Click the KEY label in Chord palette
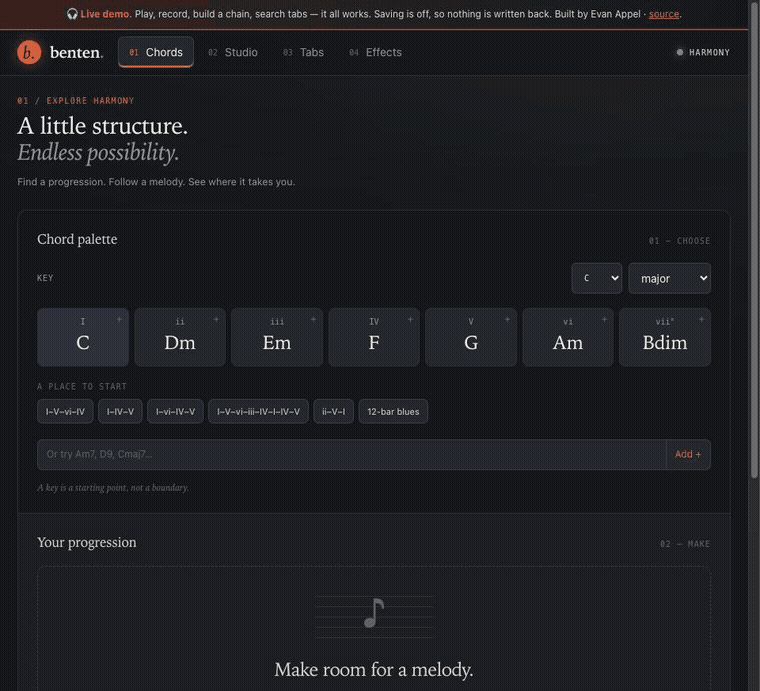760x691 pixels. point(45,278)
